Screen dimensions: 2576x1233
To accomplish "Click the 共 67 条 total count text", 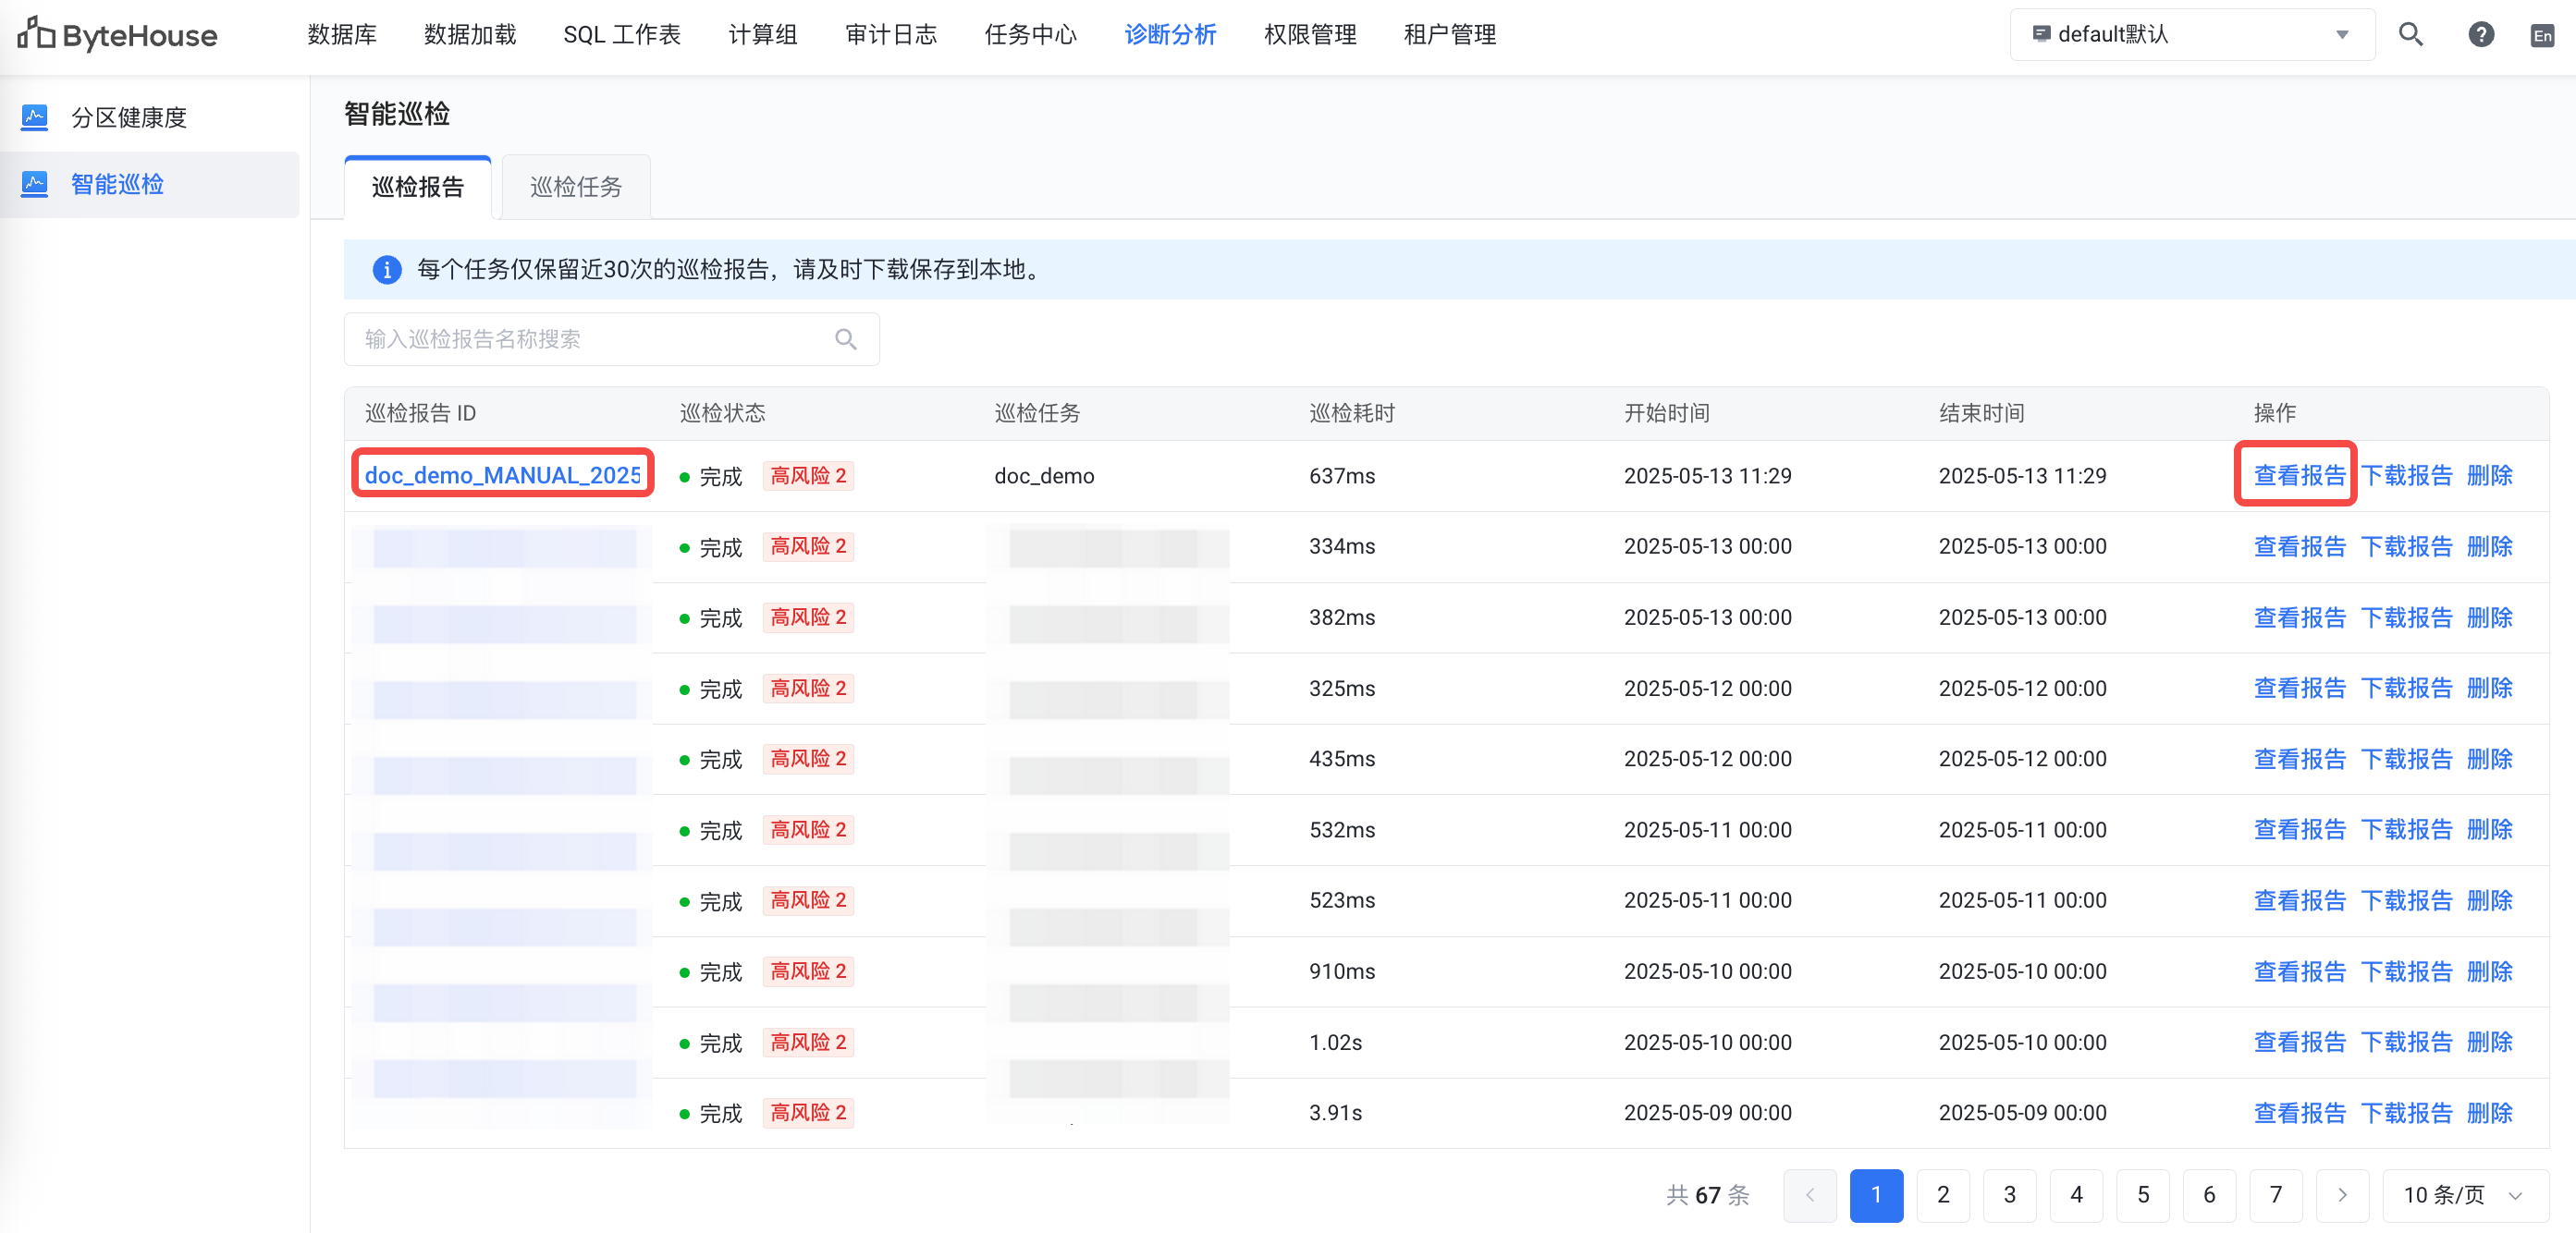I will 1707,1195.
